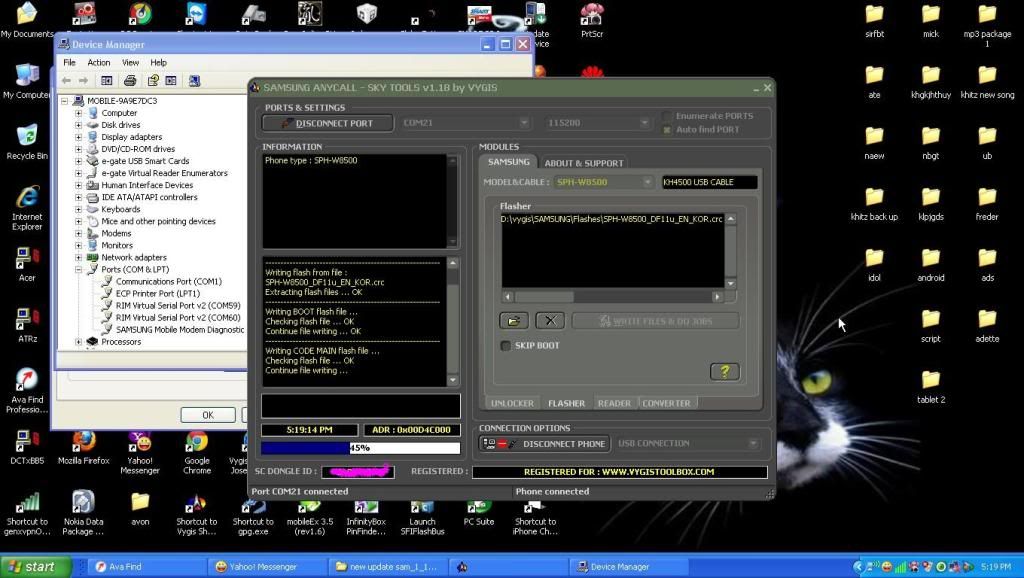Click the yellow question mark help button
1024x578 pixels.
pos(724,372)
